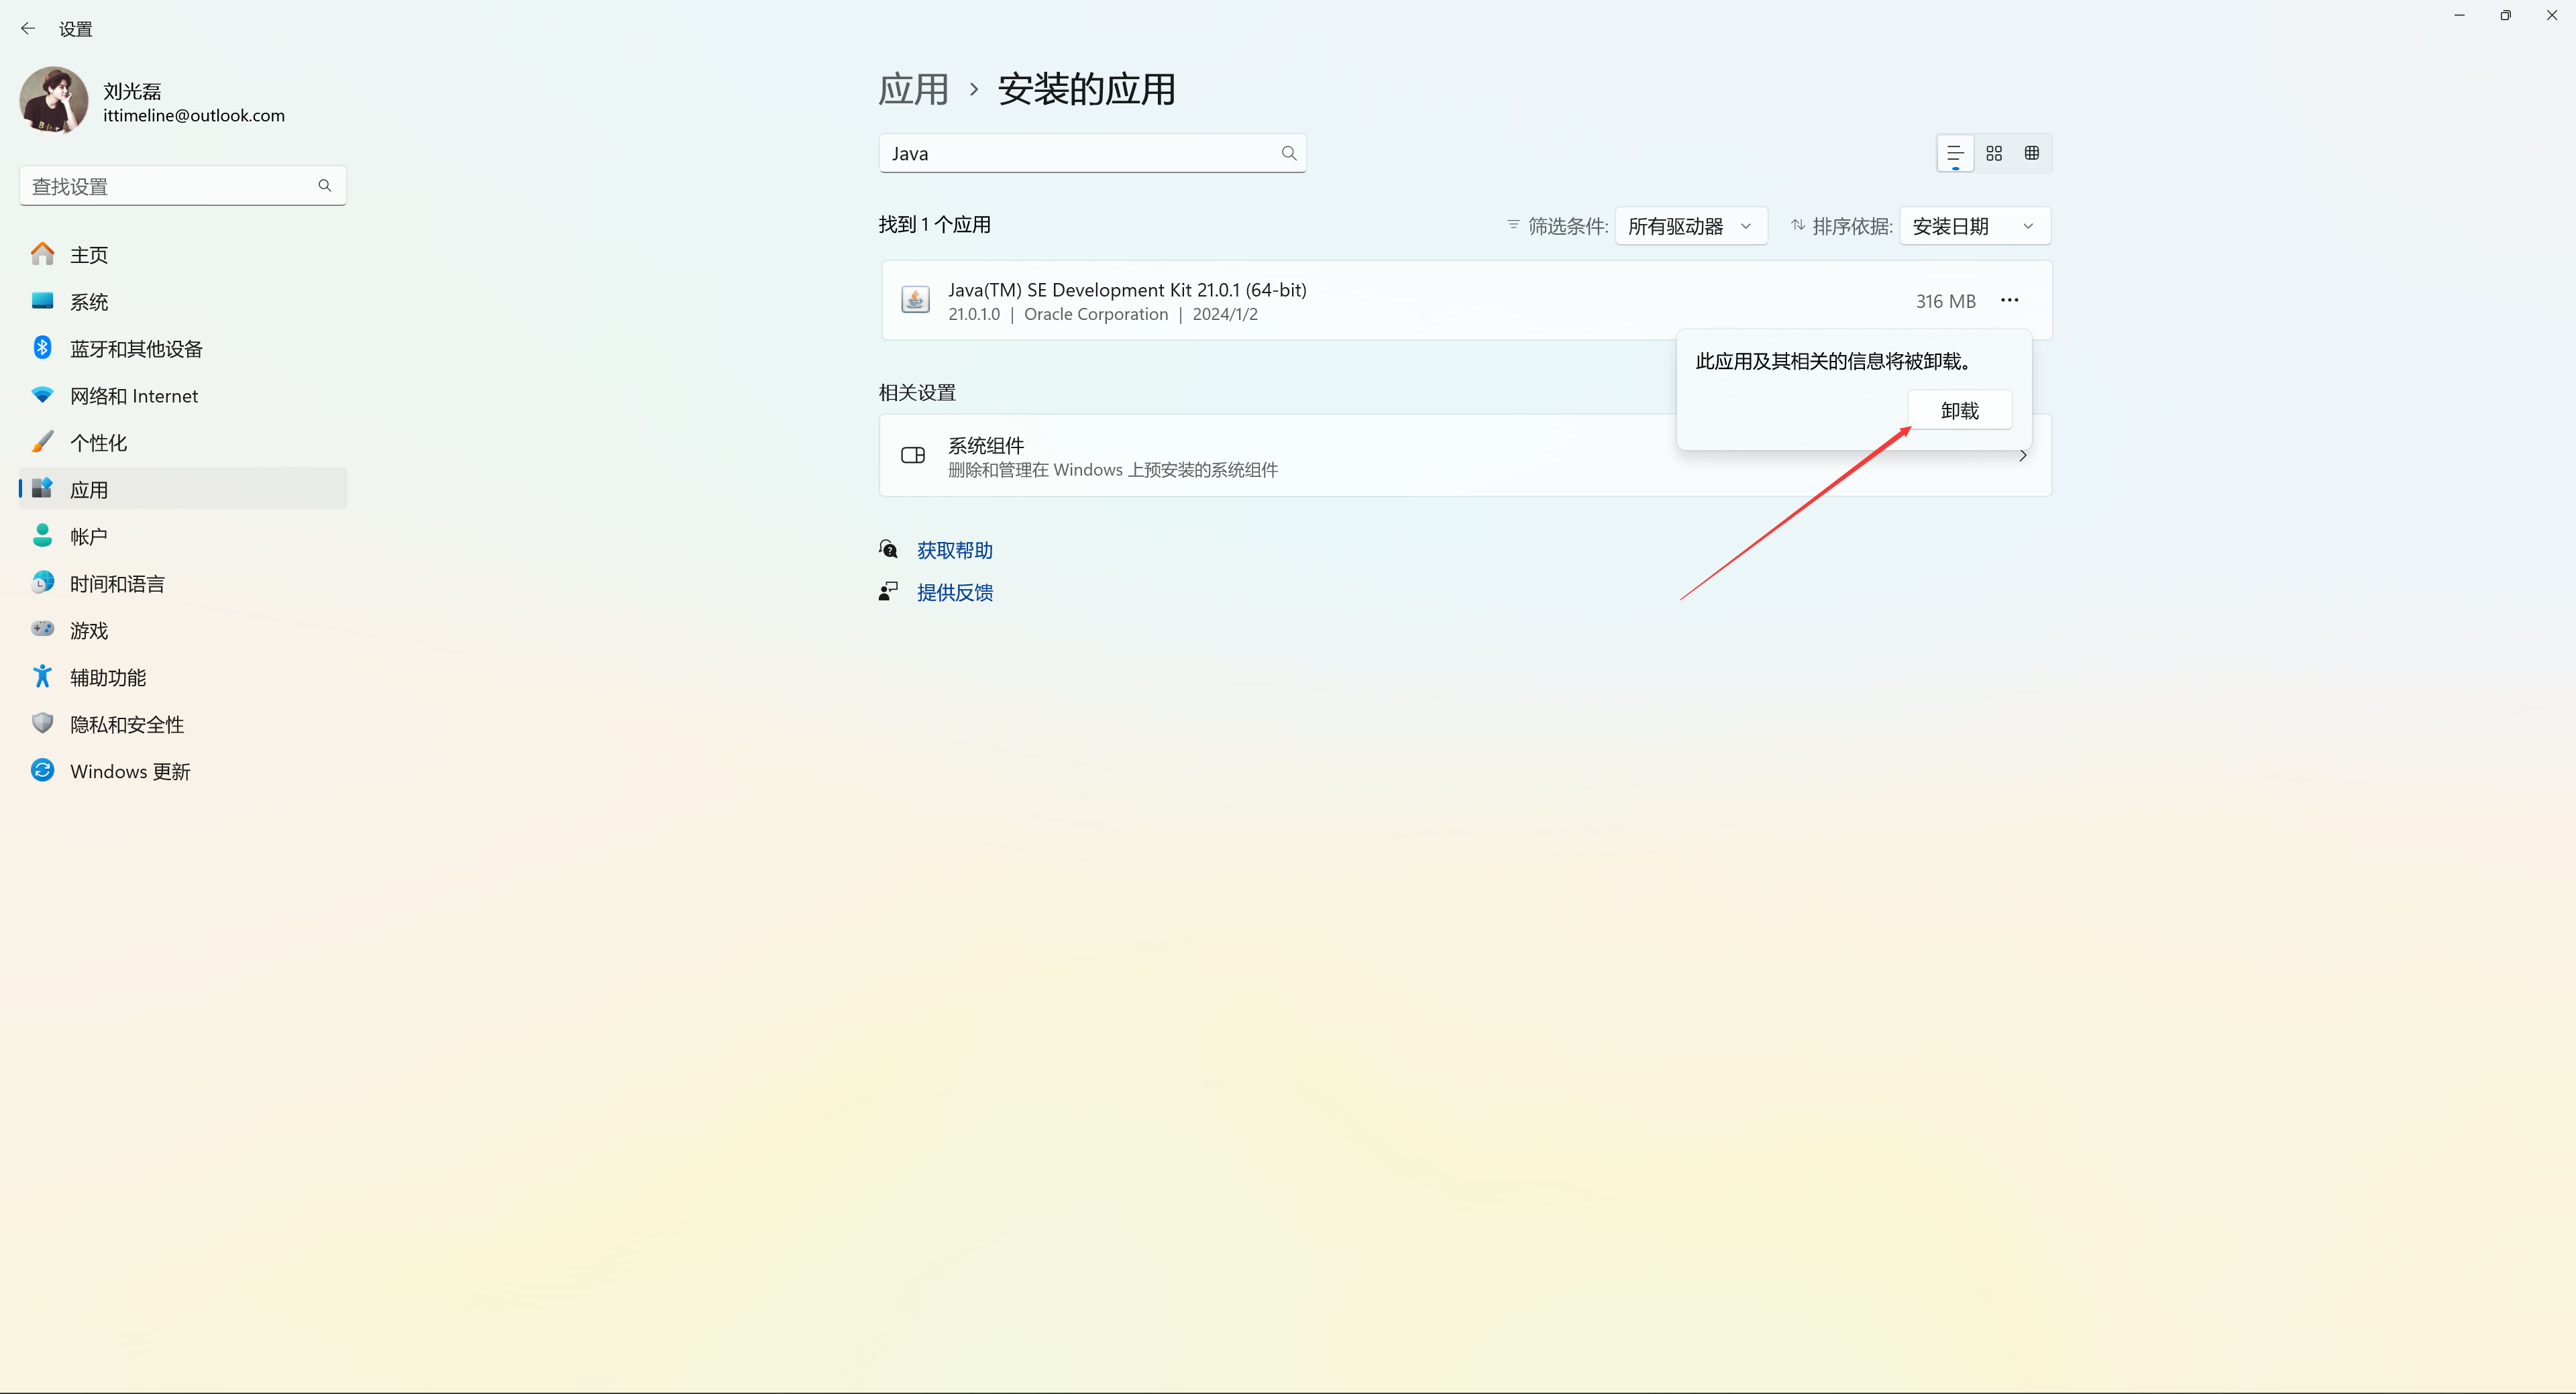2576x1394 pixels.
Task: Click the 系统组件 icon
Action: click(x=913, y=455)
